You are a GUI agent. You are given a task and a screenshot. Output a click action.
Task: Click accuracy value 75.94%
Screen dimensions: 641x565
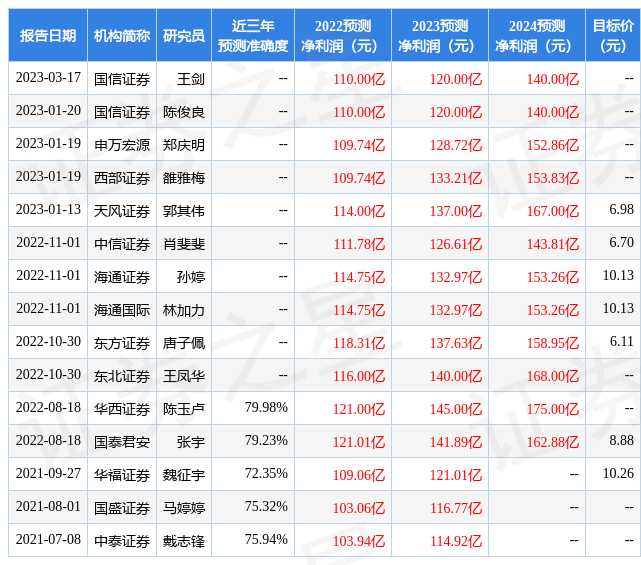tap(266, 540)
